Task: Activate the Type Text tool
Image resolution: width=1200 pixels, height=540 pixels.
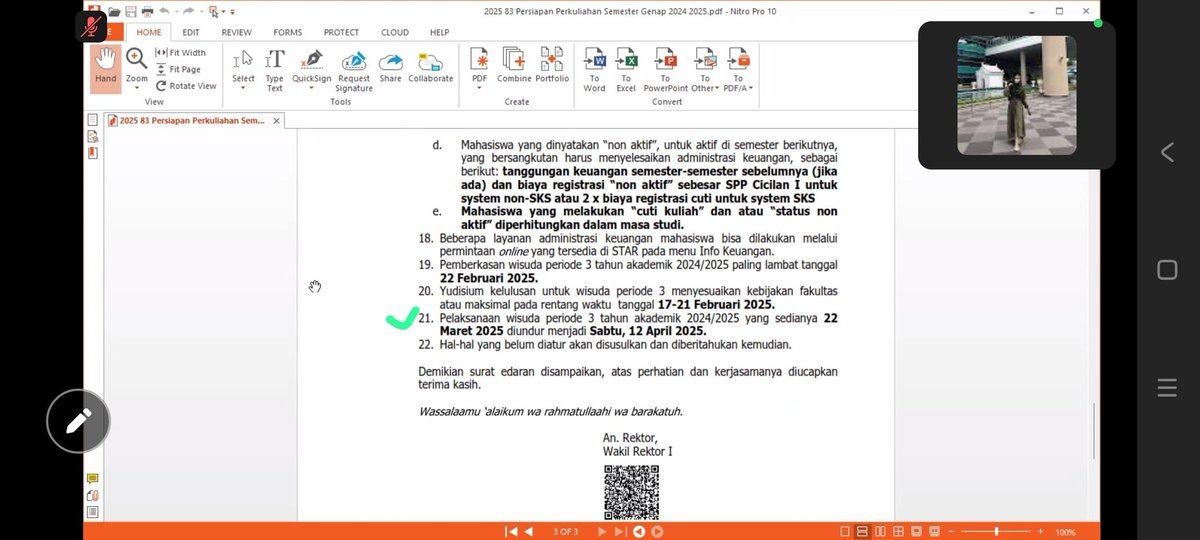Action: (x=275, y=69)
